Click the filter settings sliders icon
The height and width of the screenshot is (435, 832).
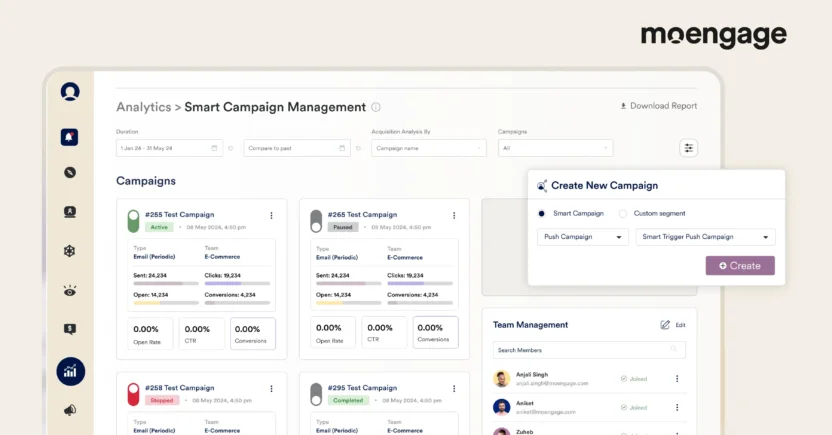(x=688, y=148)
